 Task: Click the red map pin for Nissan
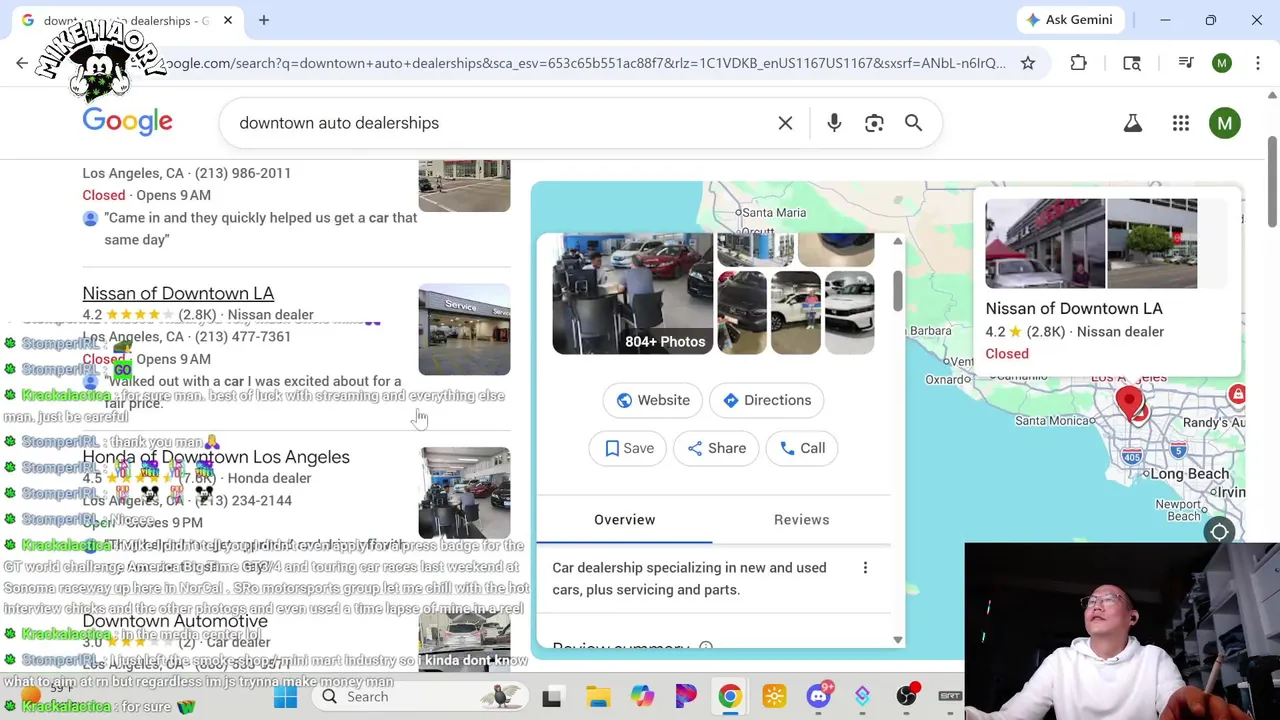(1129, 404)
